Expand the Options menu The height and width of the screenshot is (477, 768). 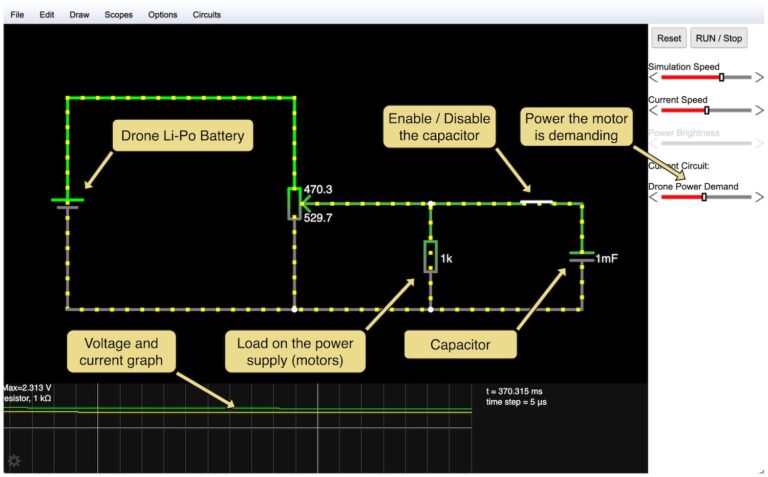[163, 15]
